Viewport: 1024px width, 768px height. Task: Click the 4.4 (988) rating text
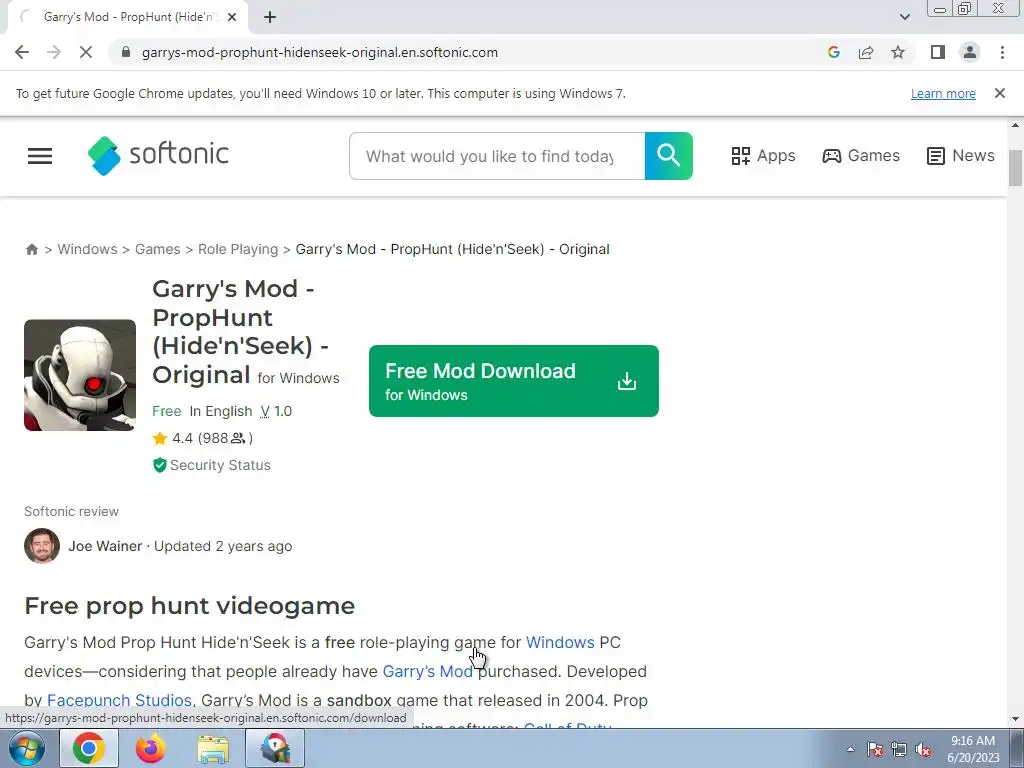pyautogui.click(x=212, y=438)
